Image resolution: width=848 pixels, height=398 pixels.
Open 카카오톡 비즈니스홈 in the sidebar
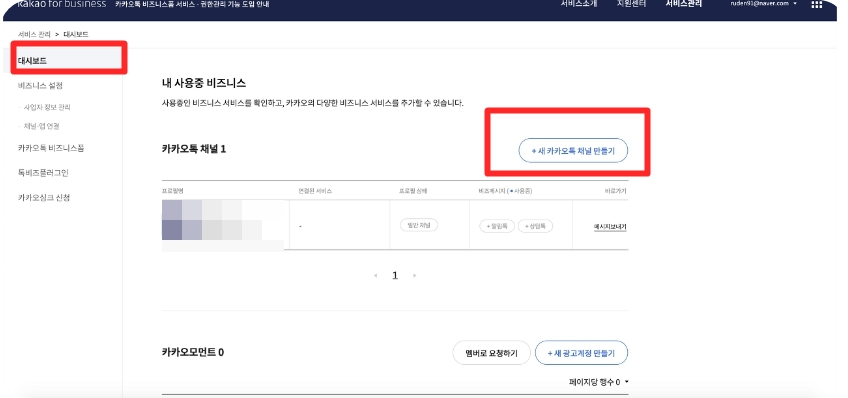click(x=51, y=148)
